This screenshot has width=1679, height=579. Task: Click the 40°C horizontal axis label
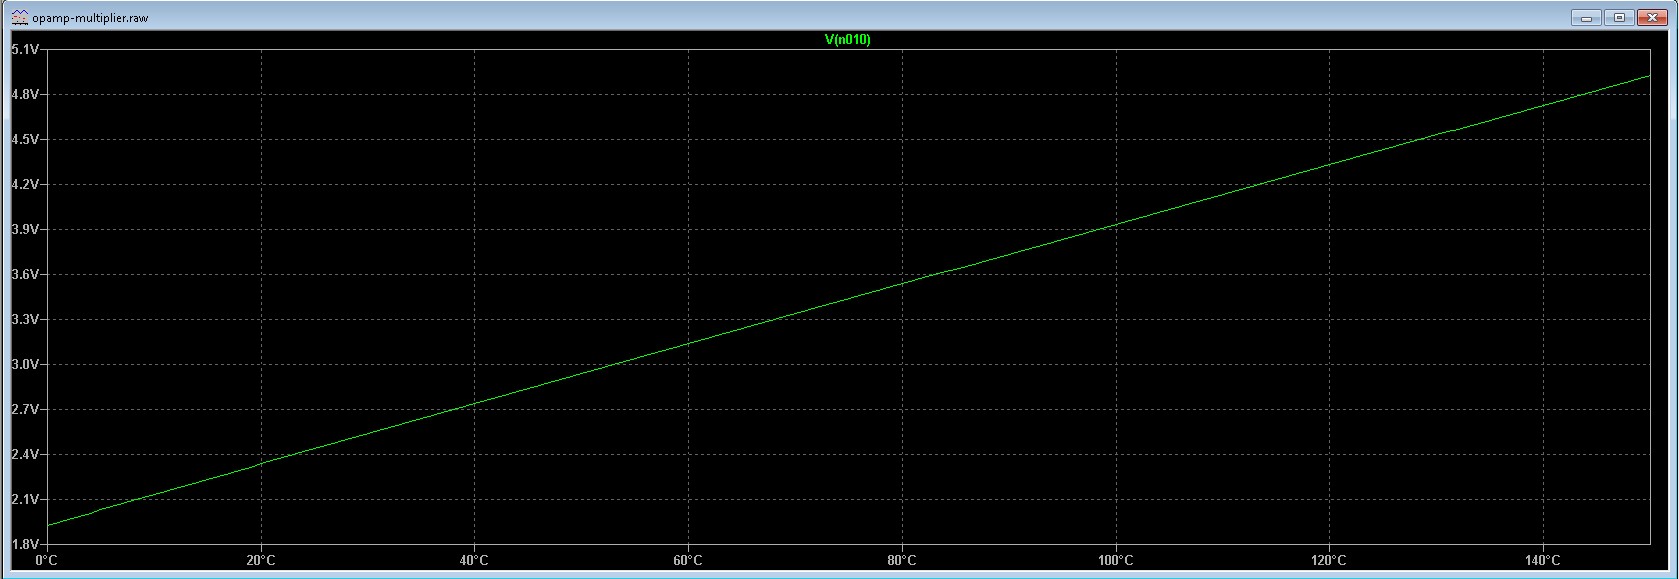point(474,560)
